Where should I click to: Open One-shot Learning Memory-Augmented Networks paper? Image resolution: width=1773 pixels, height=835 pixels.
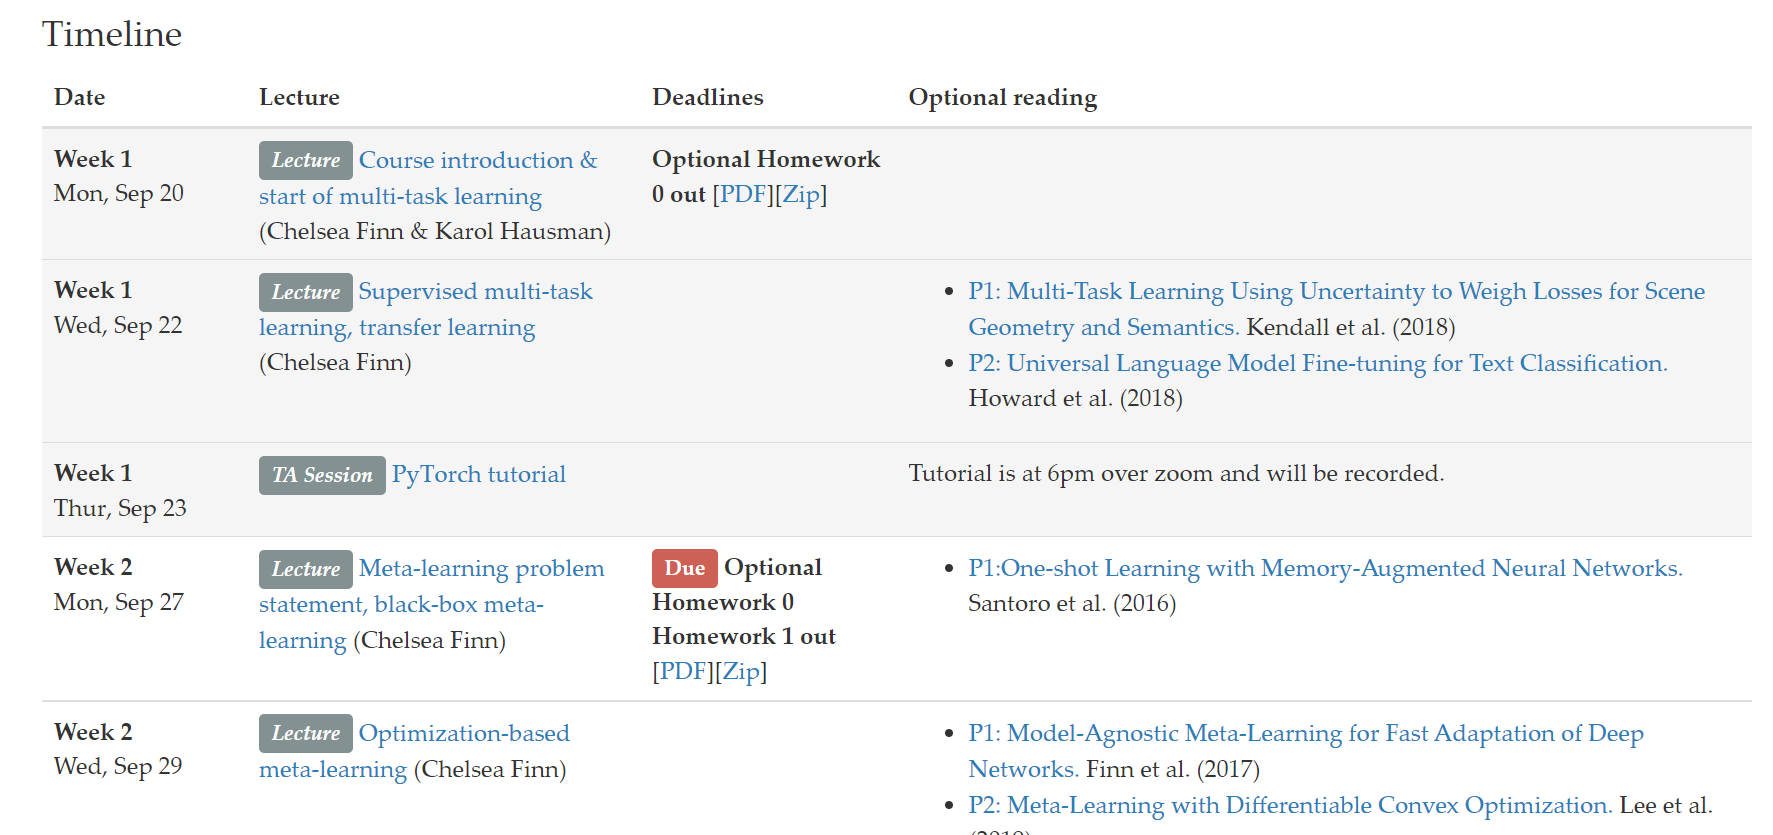1325,569
